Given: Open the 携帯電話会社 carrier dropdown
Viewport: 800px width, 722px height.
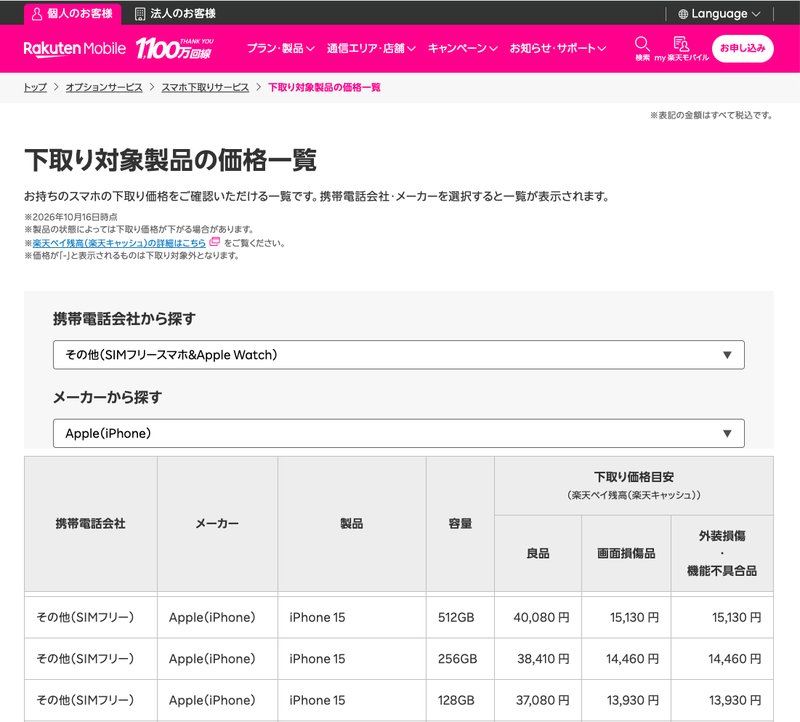Looking at the screenshot, I should click(398, 355).
